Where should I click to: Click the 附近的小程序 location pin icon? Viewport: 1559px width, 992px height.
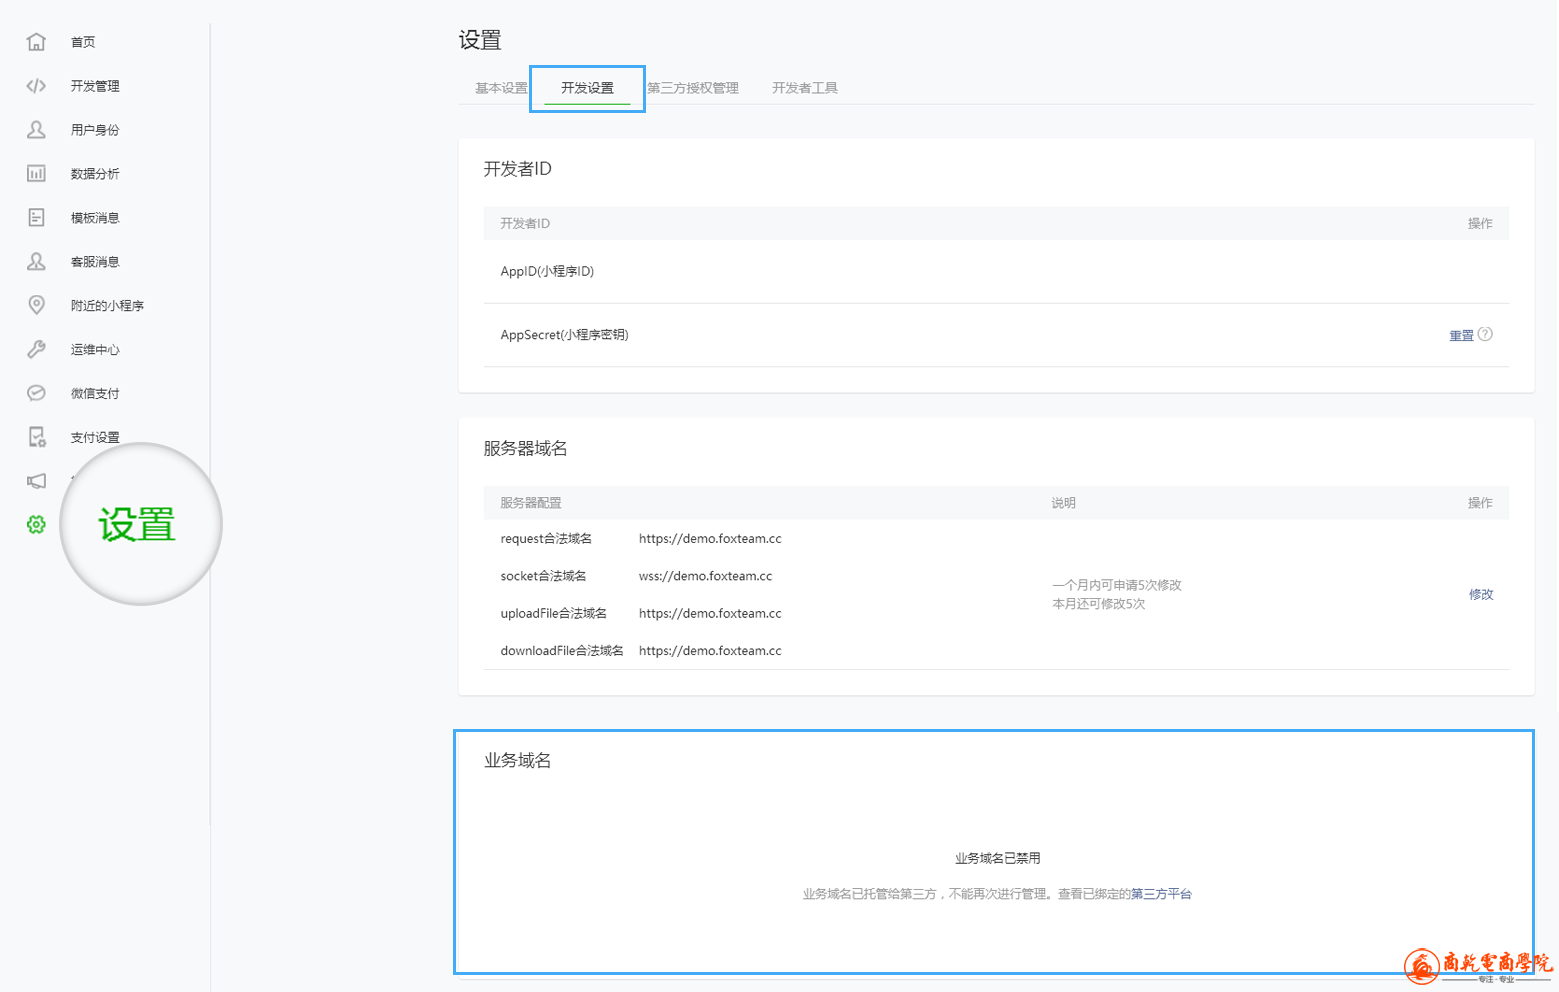coord(36,305)
